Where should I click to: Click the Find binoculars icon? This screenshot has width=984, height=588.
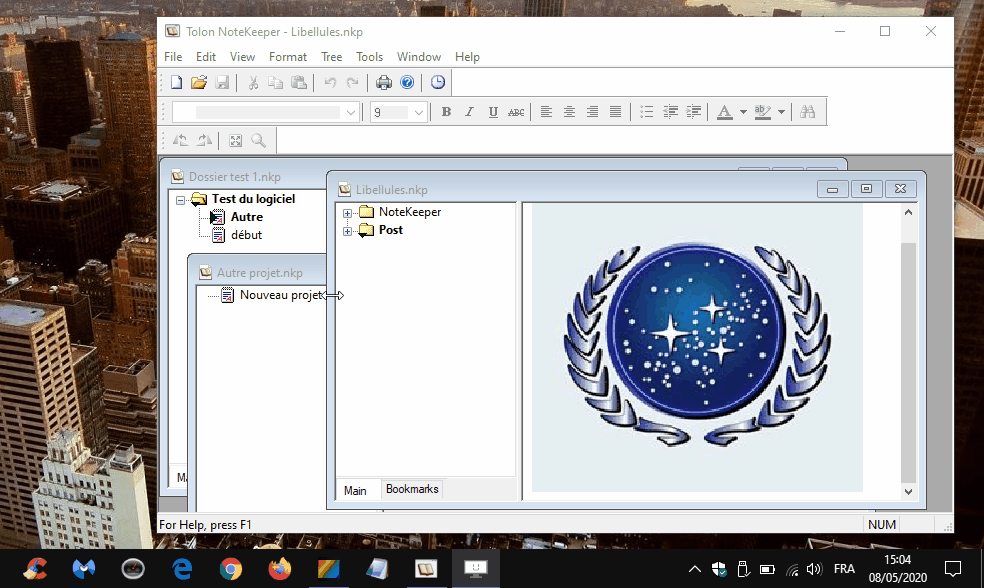pyautogui.click(x=808, y=112)
